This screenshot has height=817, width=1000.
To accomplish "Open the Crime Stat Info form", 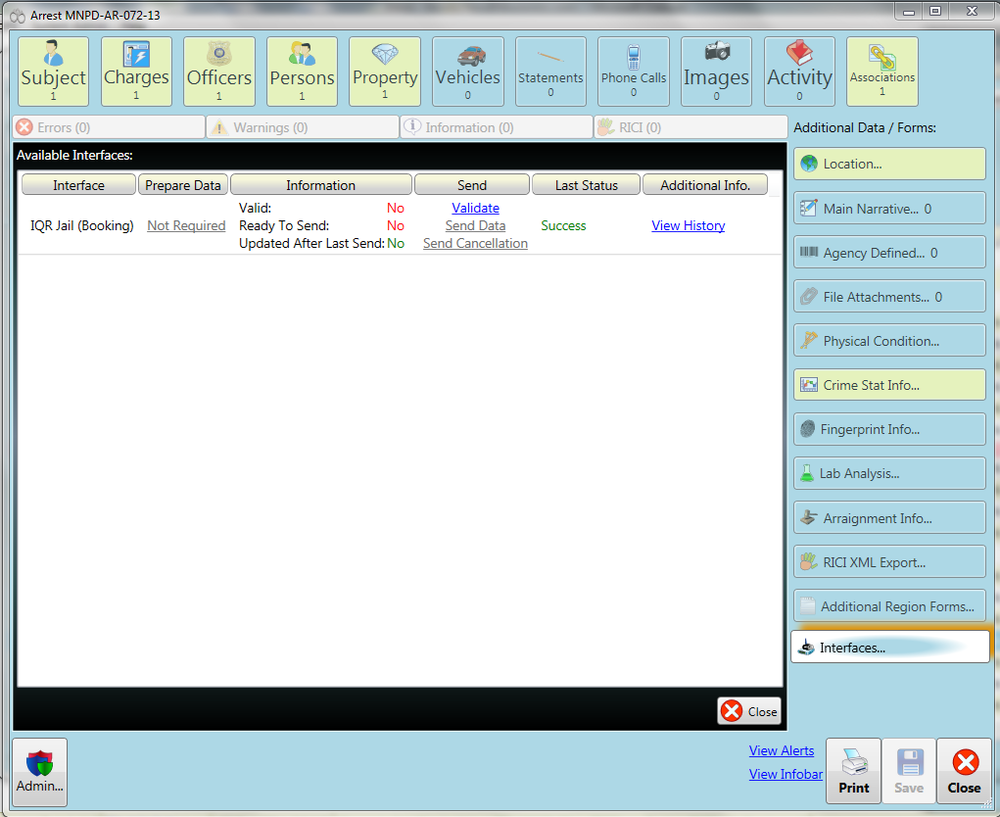I will pyautogui.click(x=889, y=384).
